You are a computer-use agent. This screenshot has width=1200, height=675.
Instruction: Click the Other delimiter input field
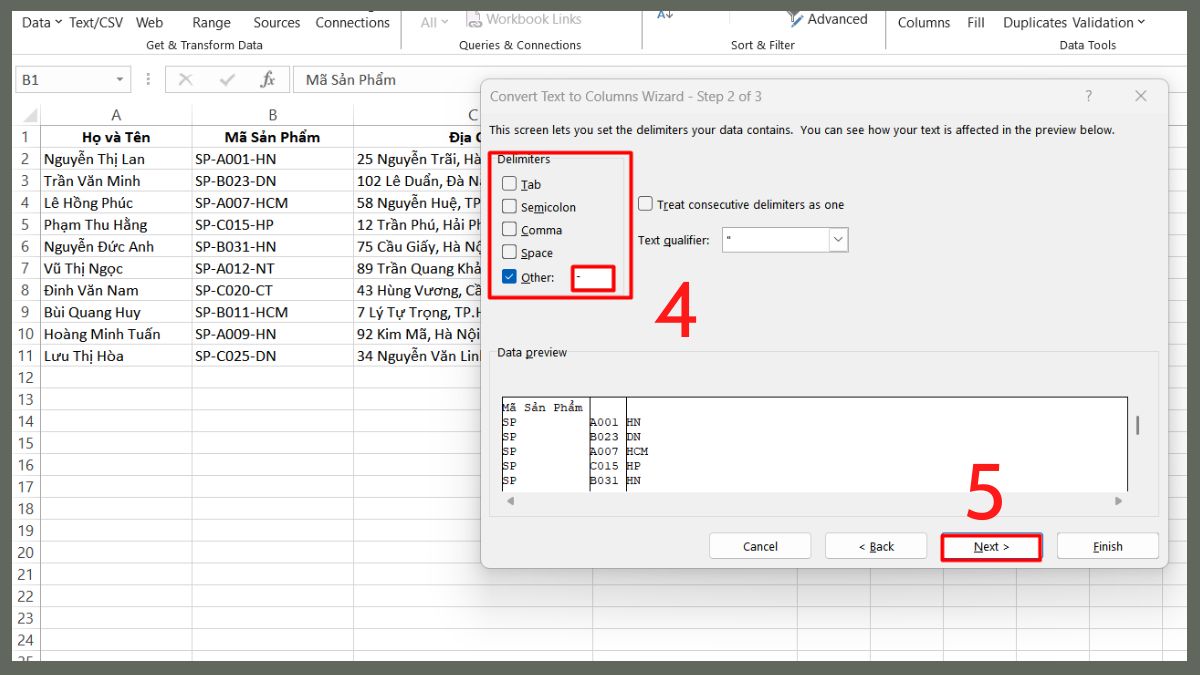(593, 277)
